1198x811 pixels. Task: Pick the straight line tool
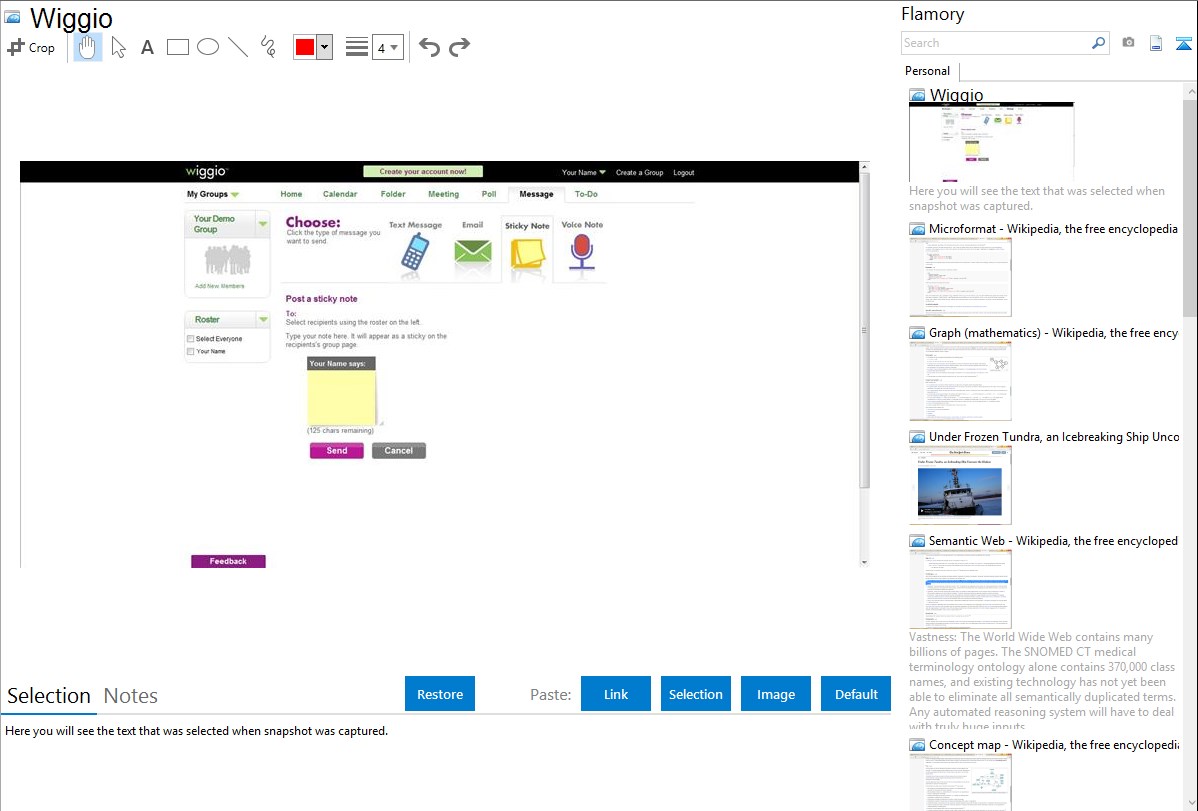tap(238, 47)
